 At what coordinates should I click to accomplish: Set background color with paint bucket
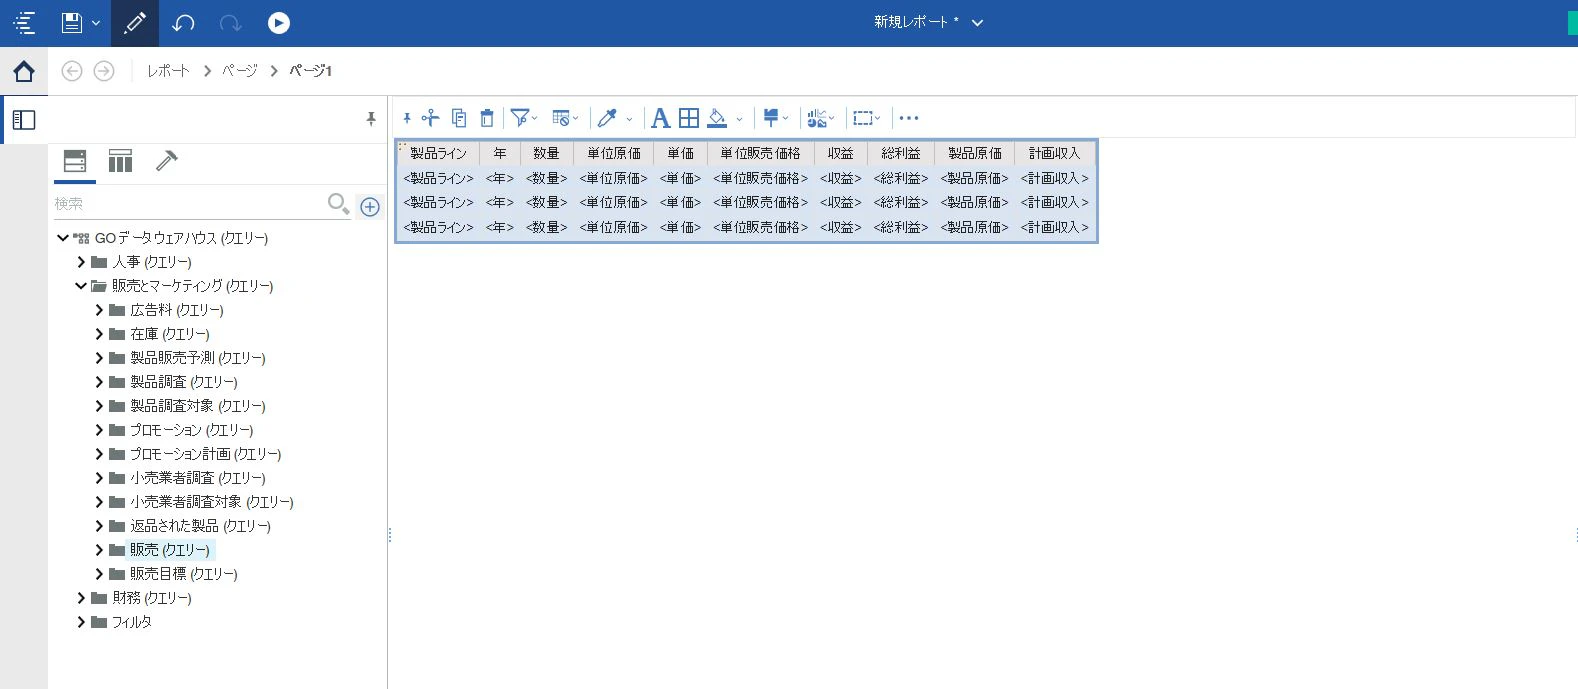point(717,118)
